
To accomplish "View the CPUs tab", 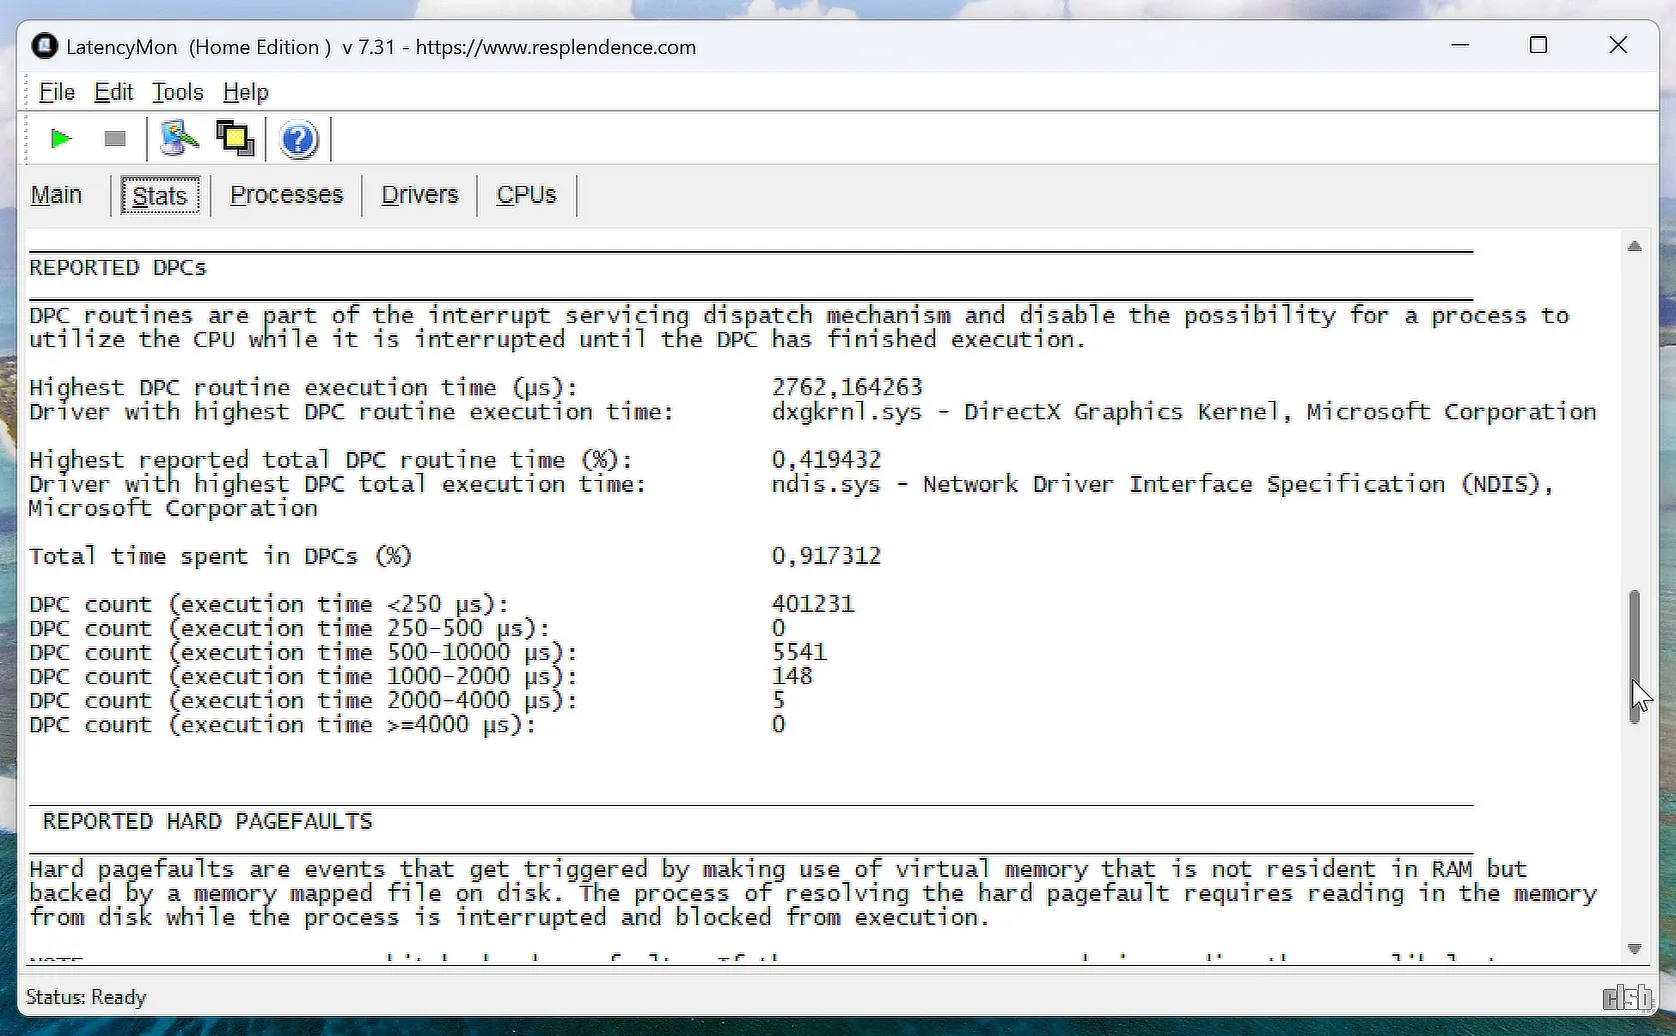I will (526, 195).
